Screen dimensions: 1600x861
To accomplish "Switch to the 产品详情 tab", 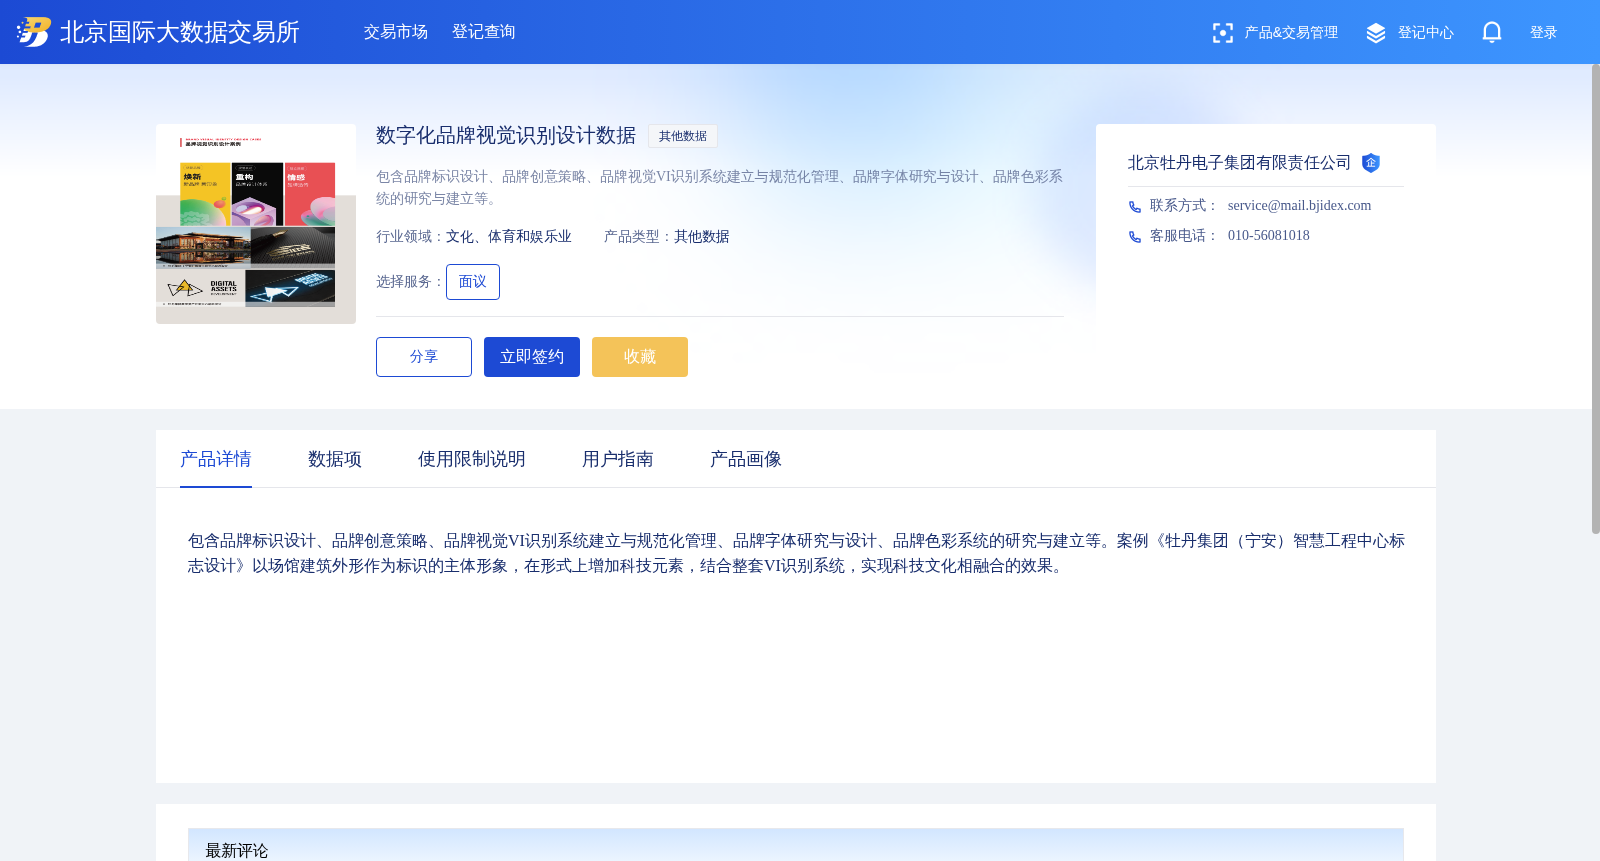I will pos(216,459).
